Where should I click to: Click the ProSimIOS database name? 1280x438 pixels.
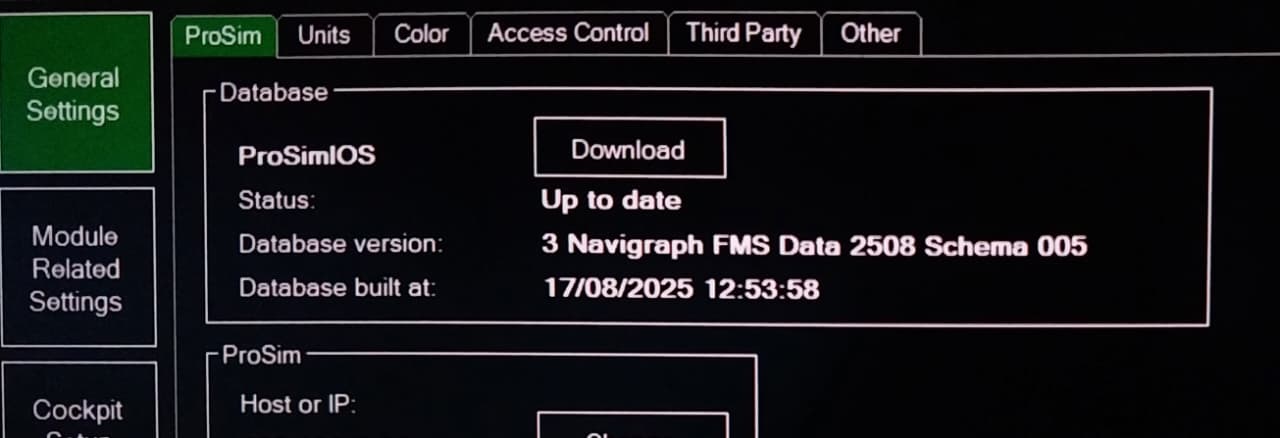tap(307, 156)
